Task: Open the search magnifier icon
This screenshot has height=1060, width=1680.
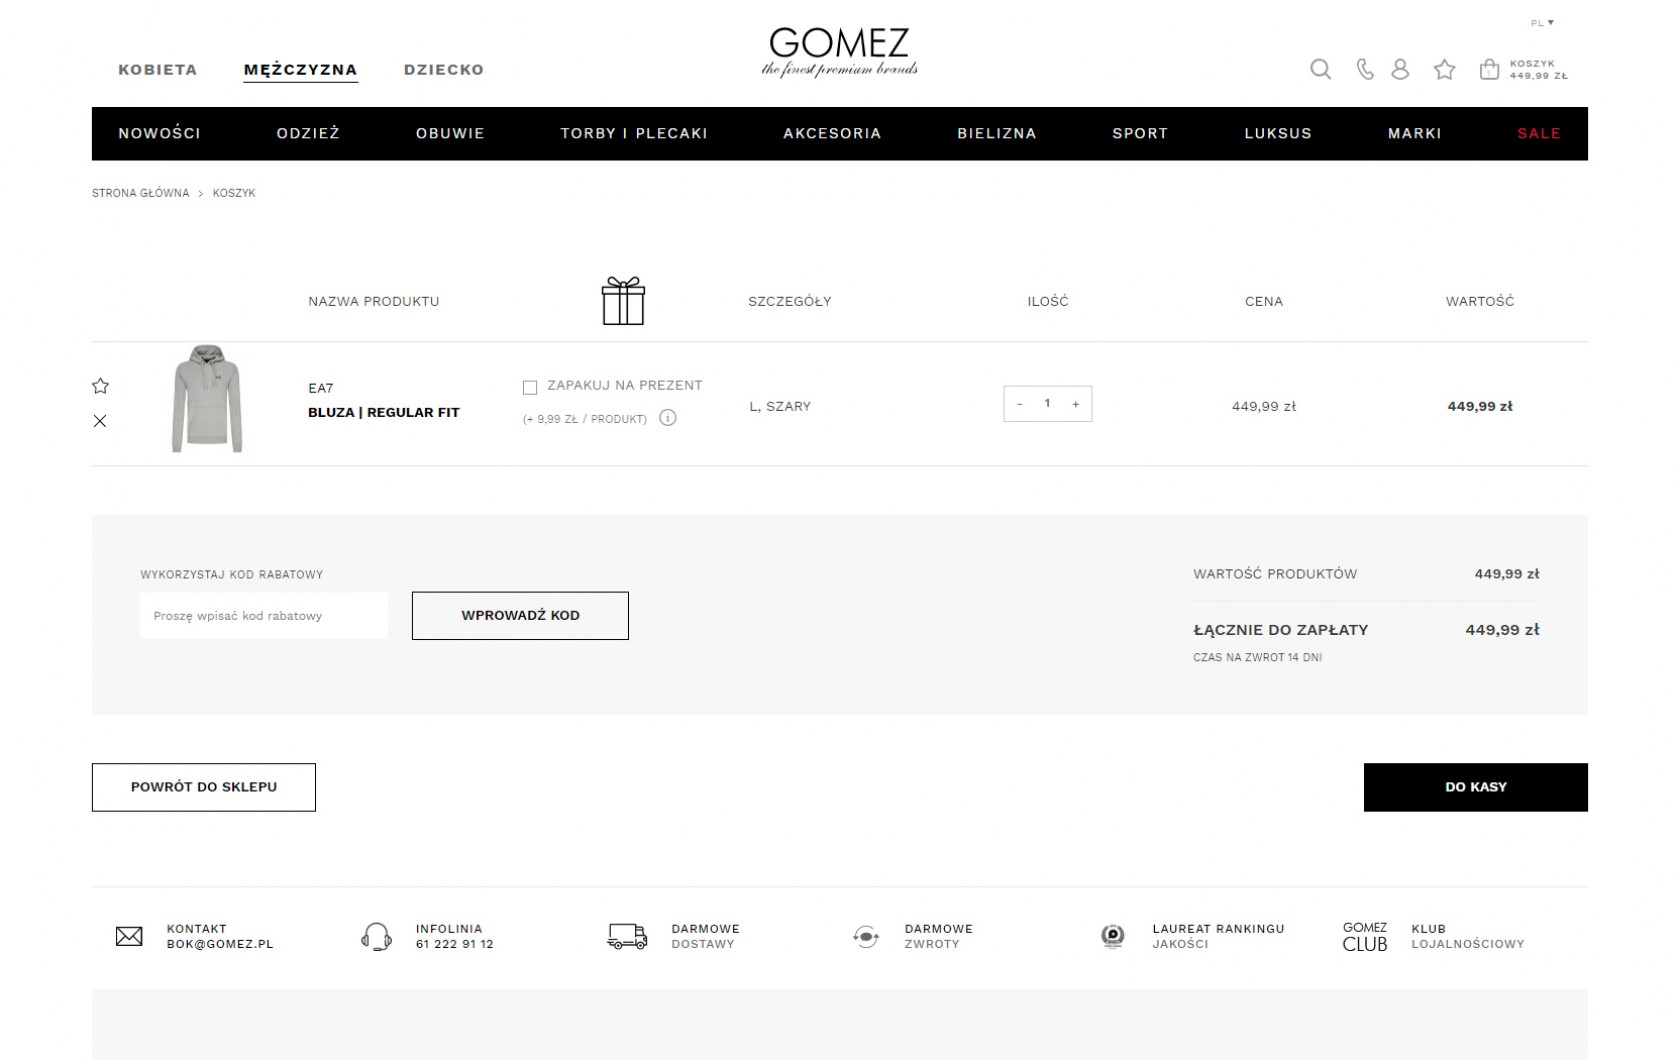Action: 1320,69
